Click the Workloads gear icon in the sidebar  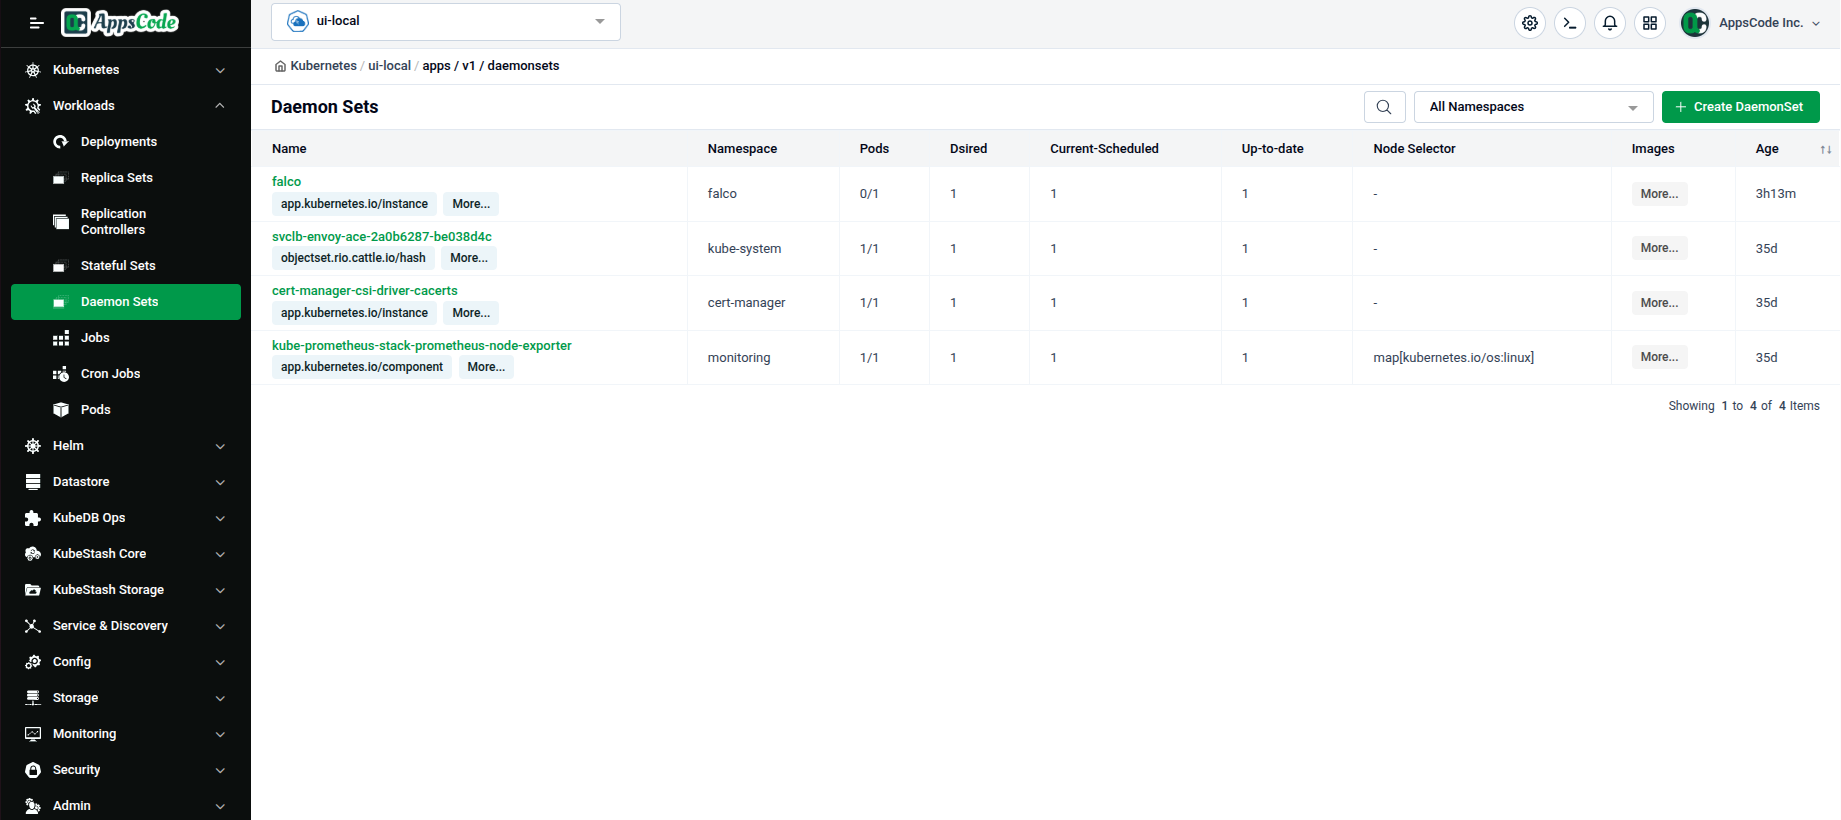tap(33, 106)
